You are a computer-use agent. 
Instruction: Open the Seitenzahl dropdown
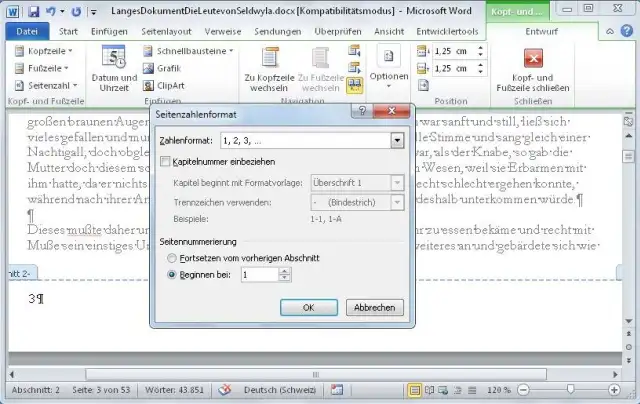click(x=46, y=85)
